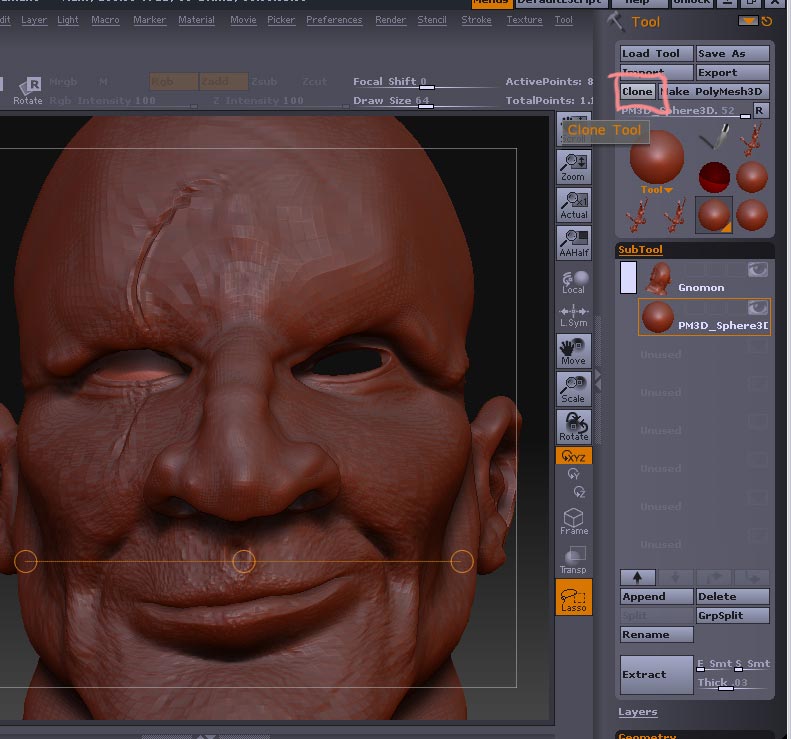Viewport: 791px width, 739px height.
Task: Click the Thick extraction thickness slider
Action: pos(732,683)
